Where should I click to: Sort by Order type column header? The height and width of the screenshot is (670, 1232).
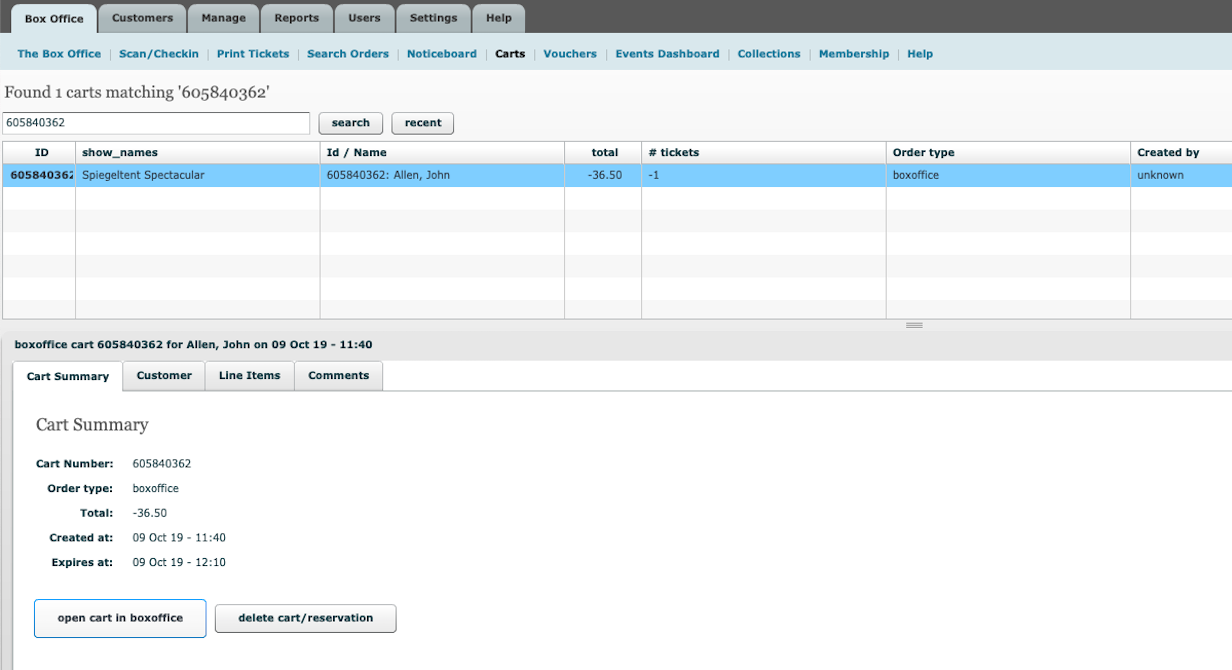pyautogui.click(x=1009, y=153)
